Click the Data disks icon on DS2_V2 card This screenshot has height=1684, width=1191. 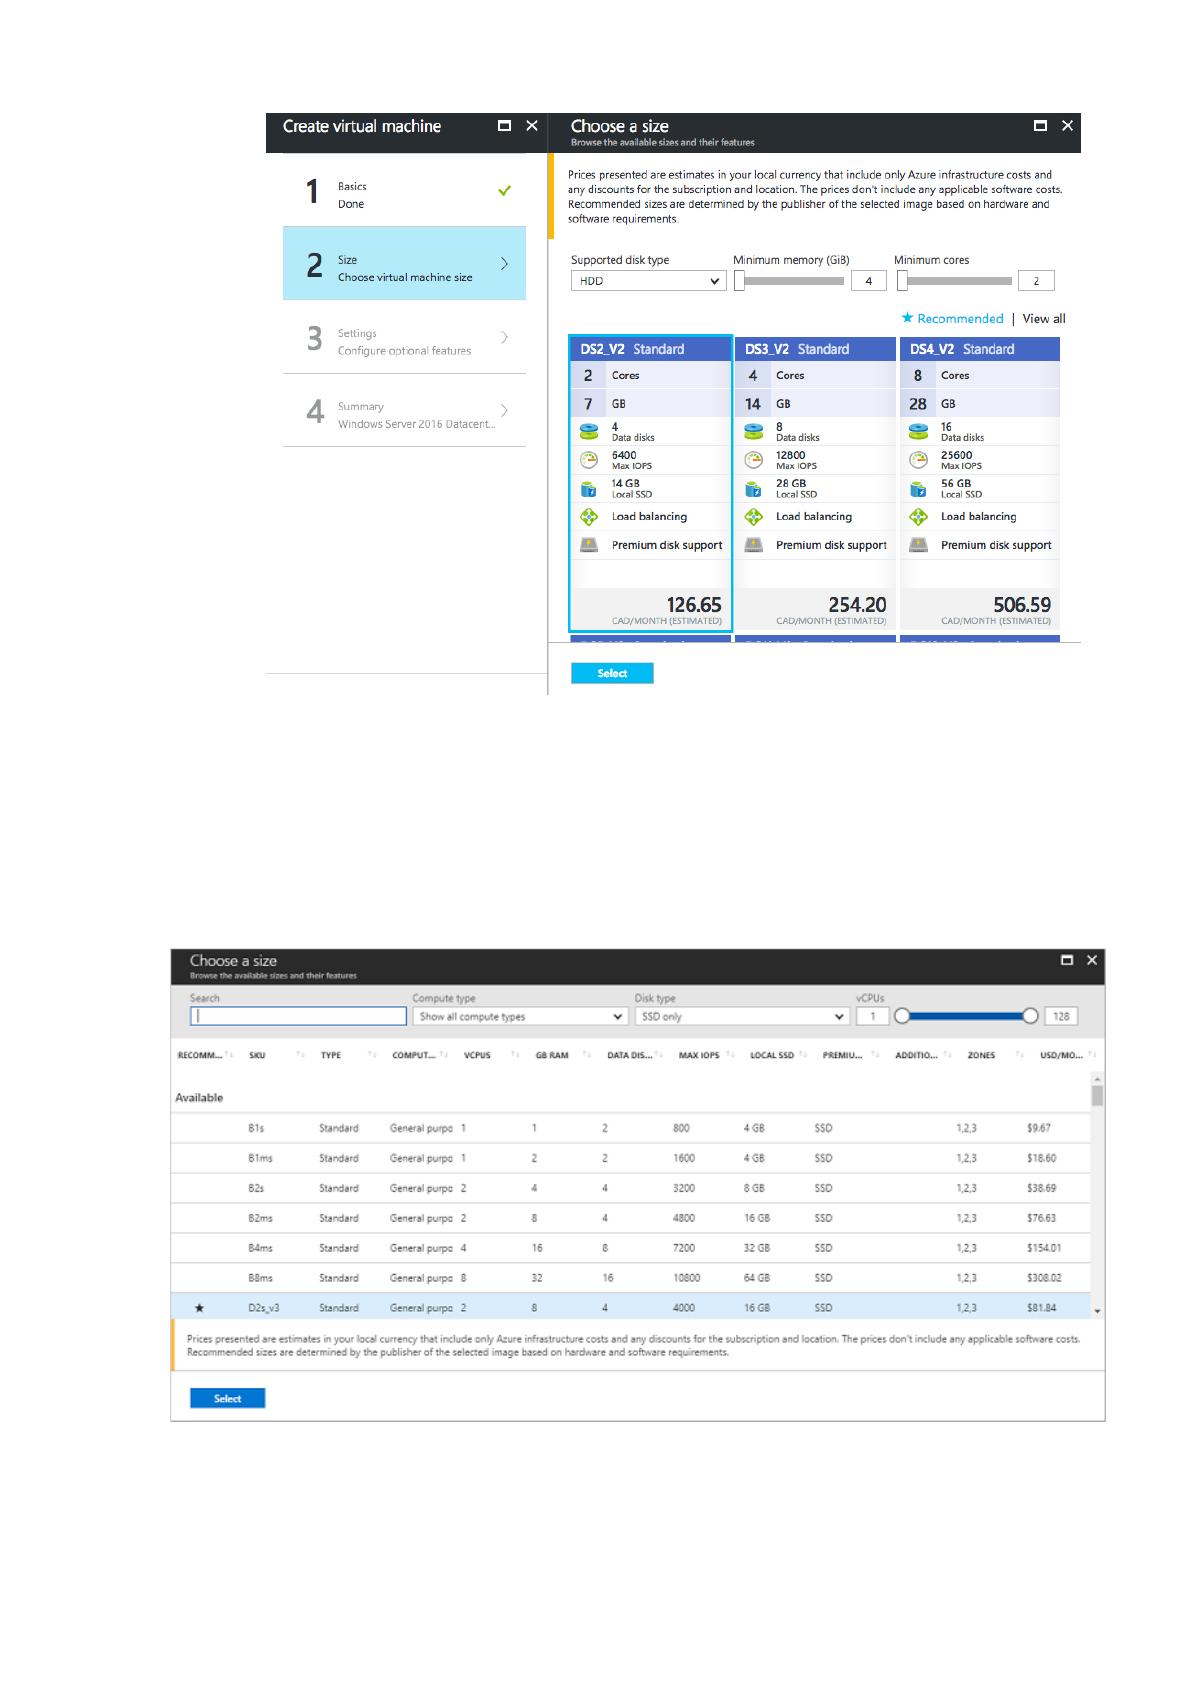tap(589, 432)
